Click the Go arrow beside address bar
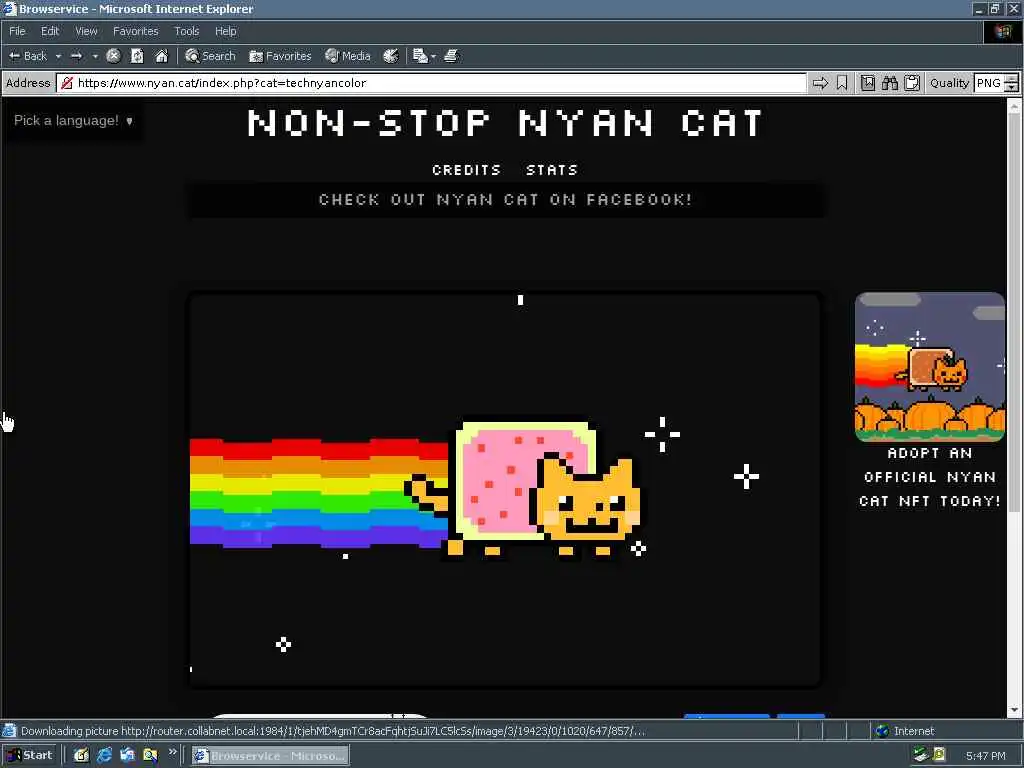Image resolution: width=1024 pixels, height=768 pixels. [820, 83]
